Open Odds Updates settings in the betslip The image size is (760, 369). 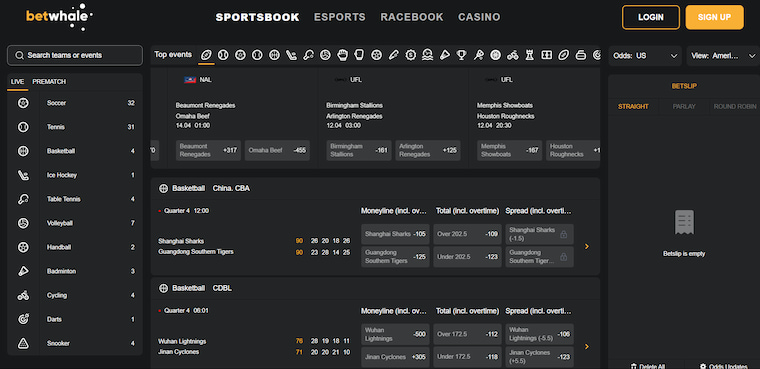725,367
